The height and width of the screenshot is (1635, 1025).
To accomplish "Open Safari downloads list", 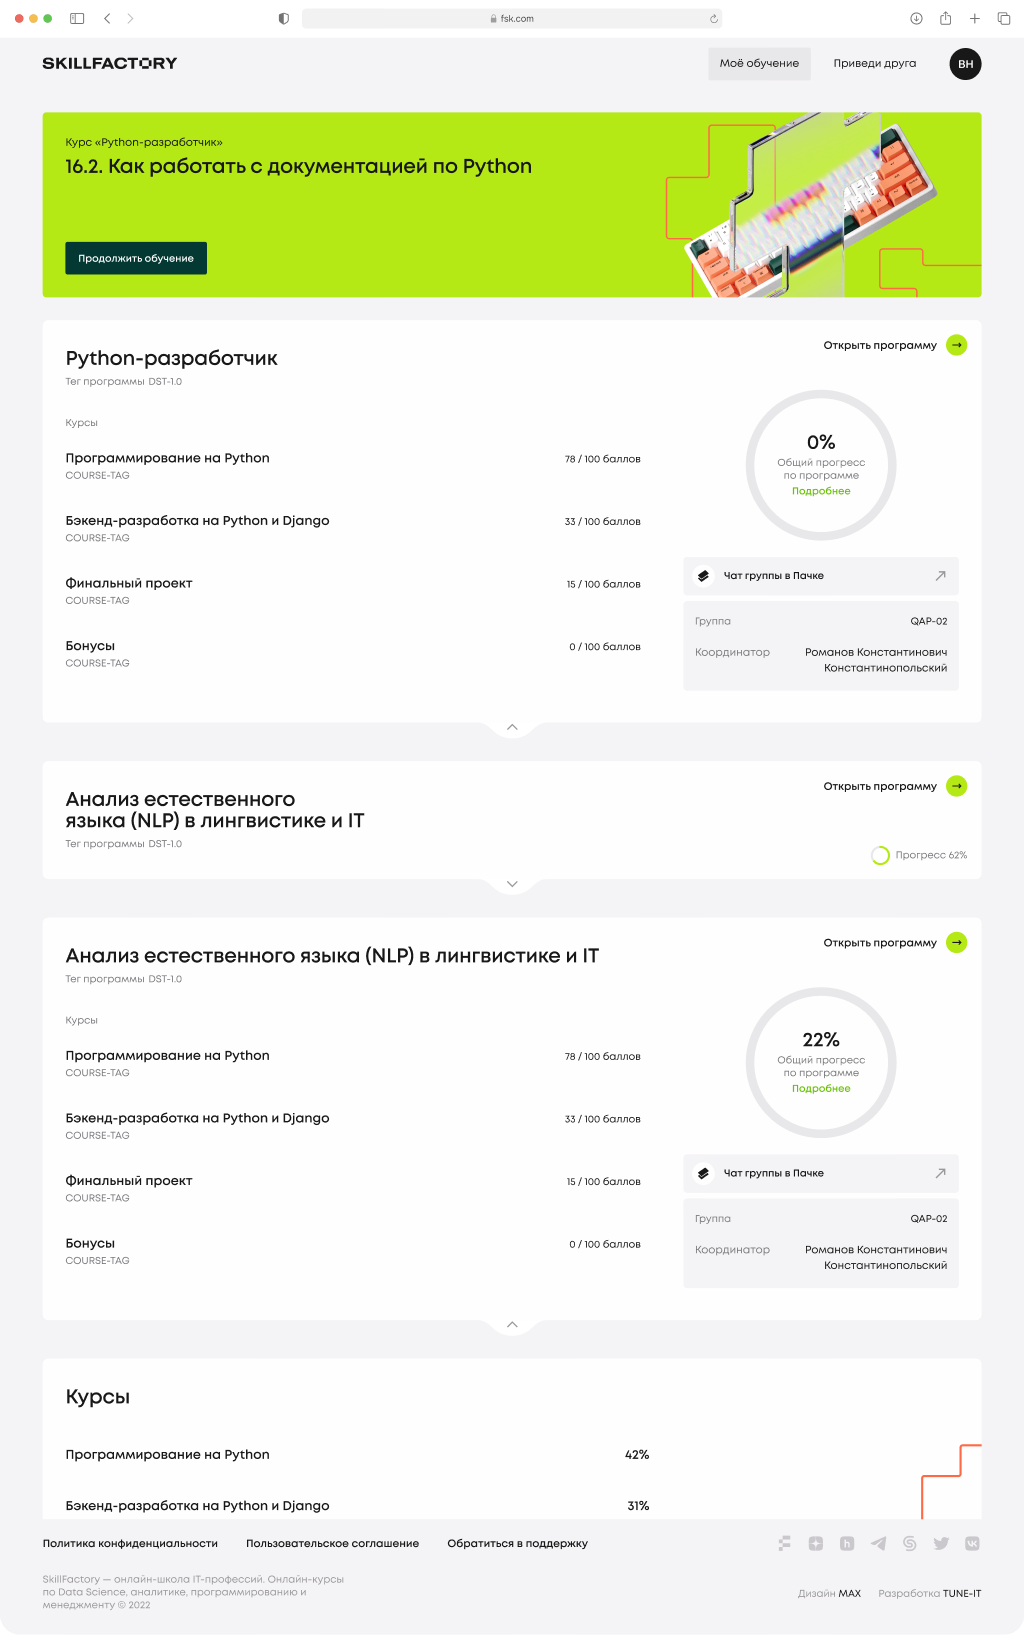I will point(916,18).
